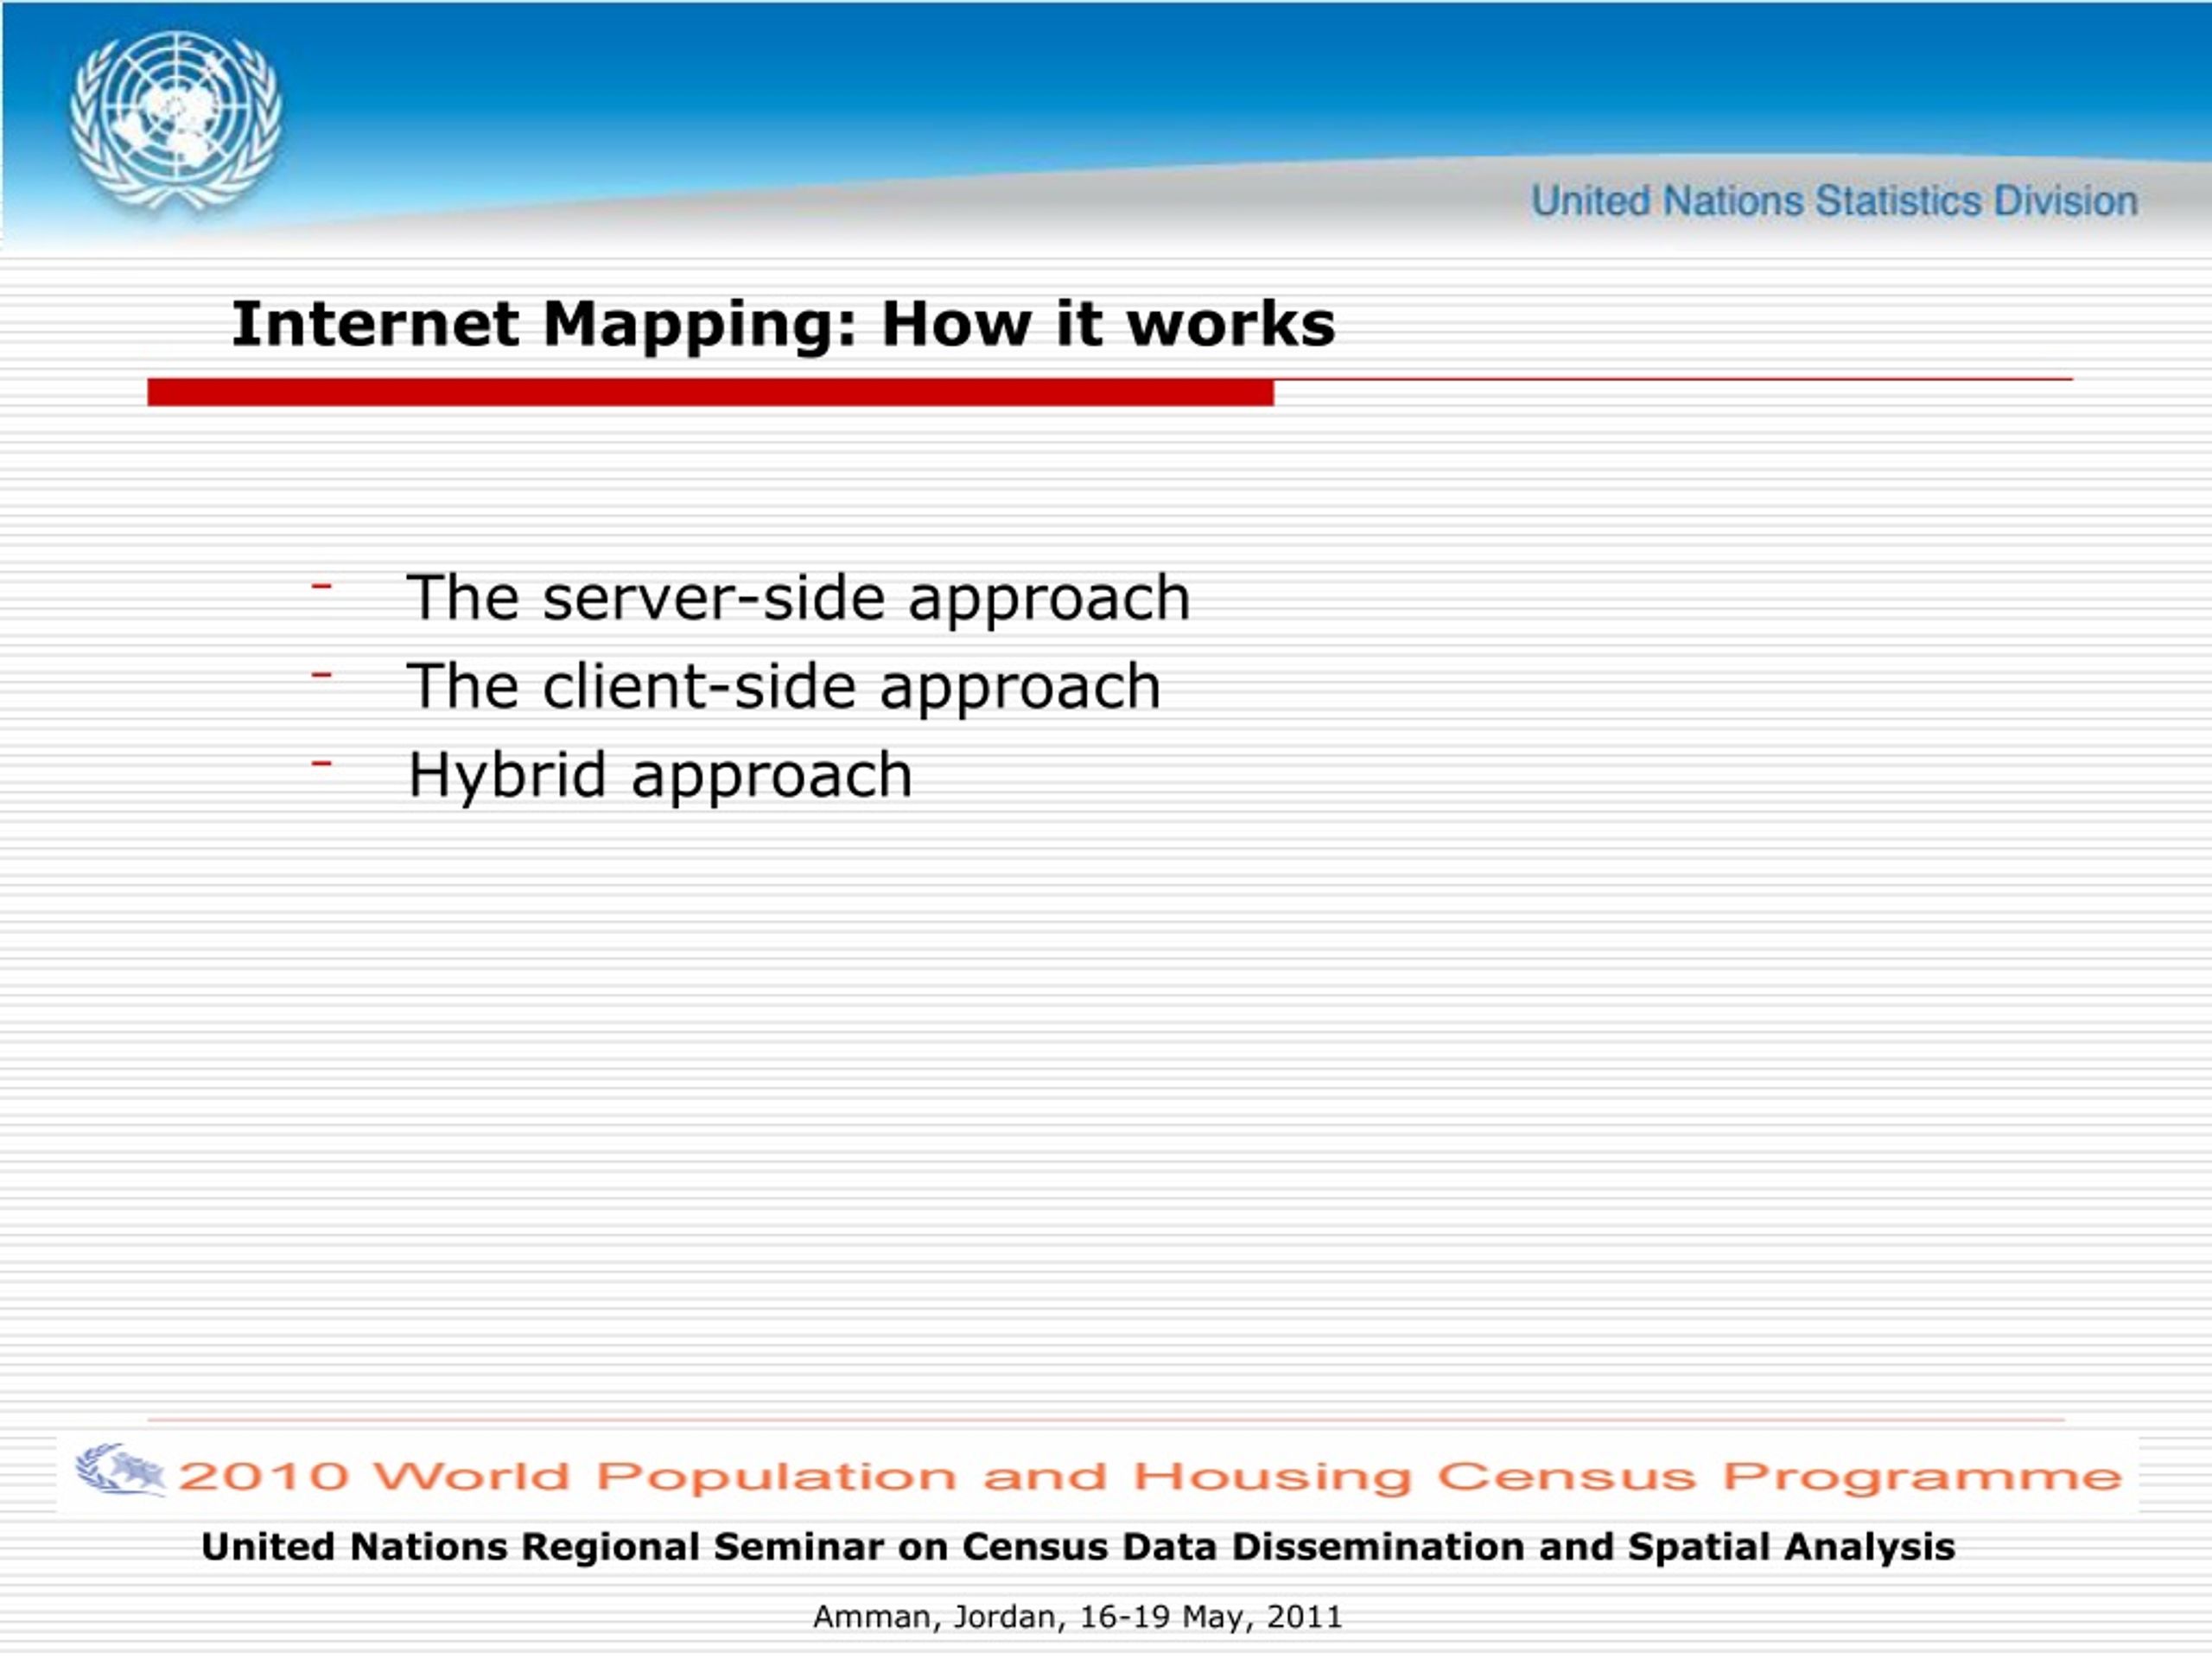Click 'Amman, Jordan, 16-19 May, 2011' text
The image size is (2212, 1659).
tap(1078, 1617)
